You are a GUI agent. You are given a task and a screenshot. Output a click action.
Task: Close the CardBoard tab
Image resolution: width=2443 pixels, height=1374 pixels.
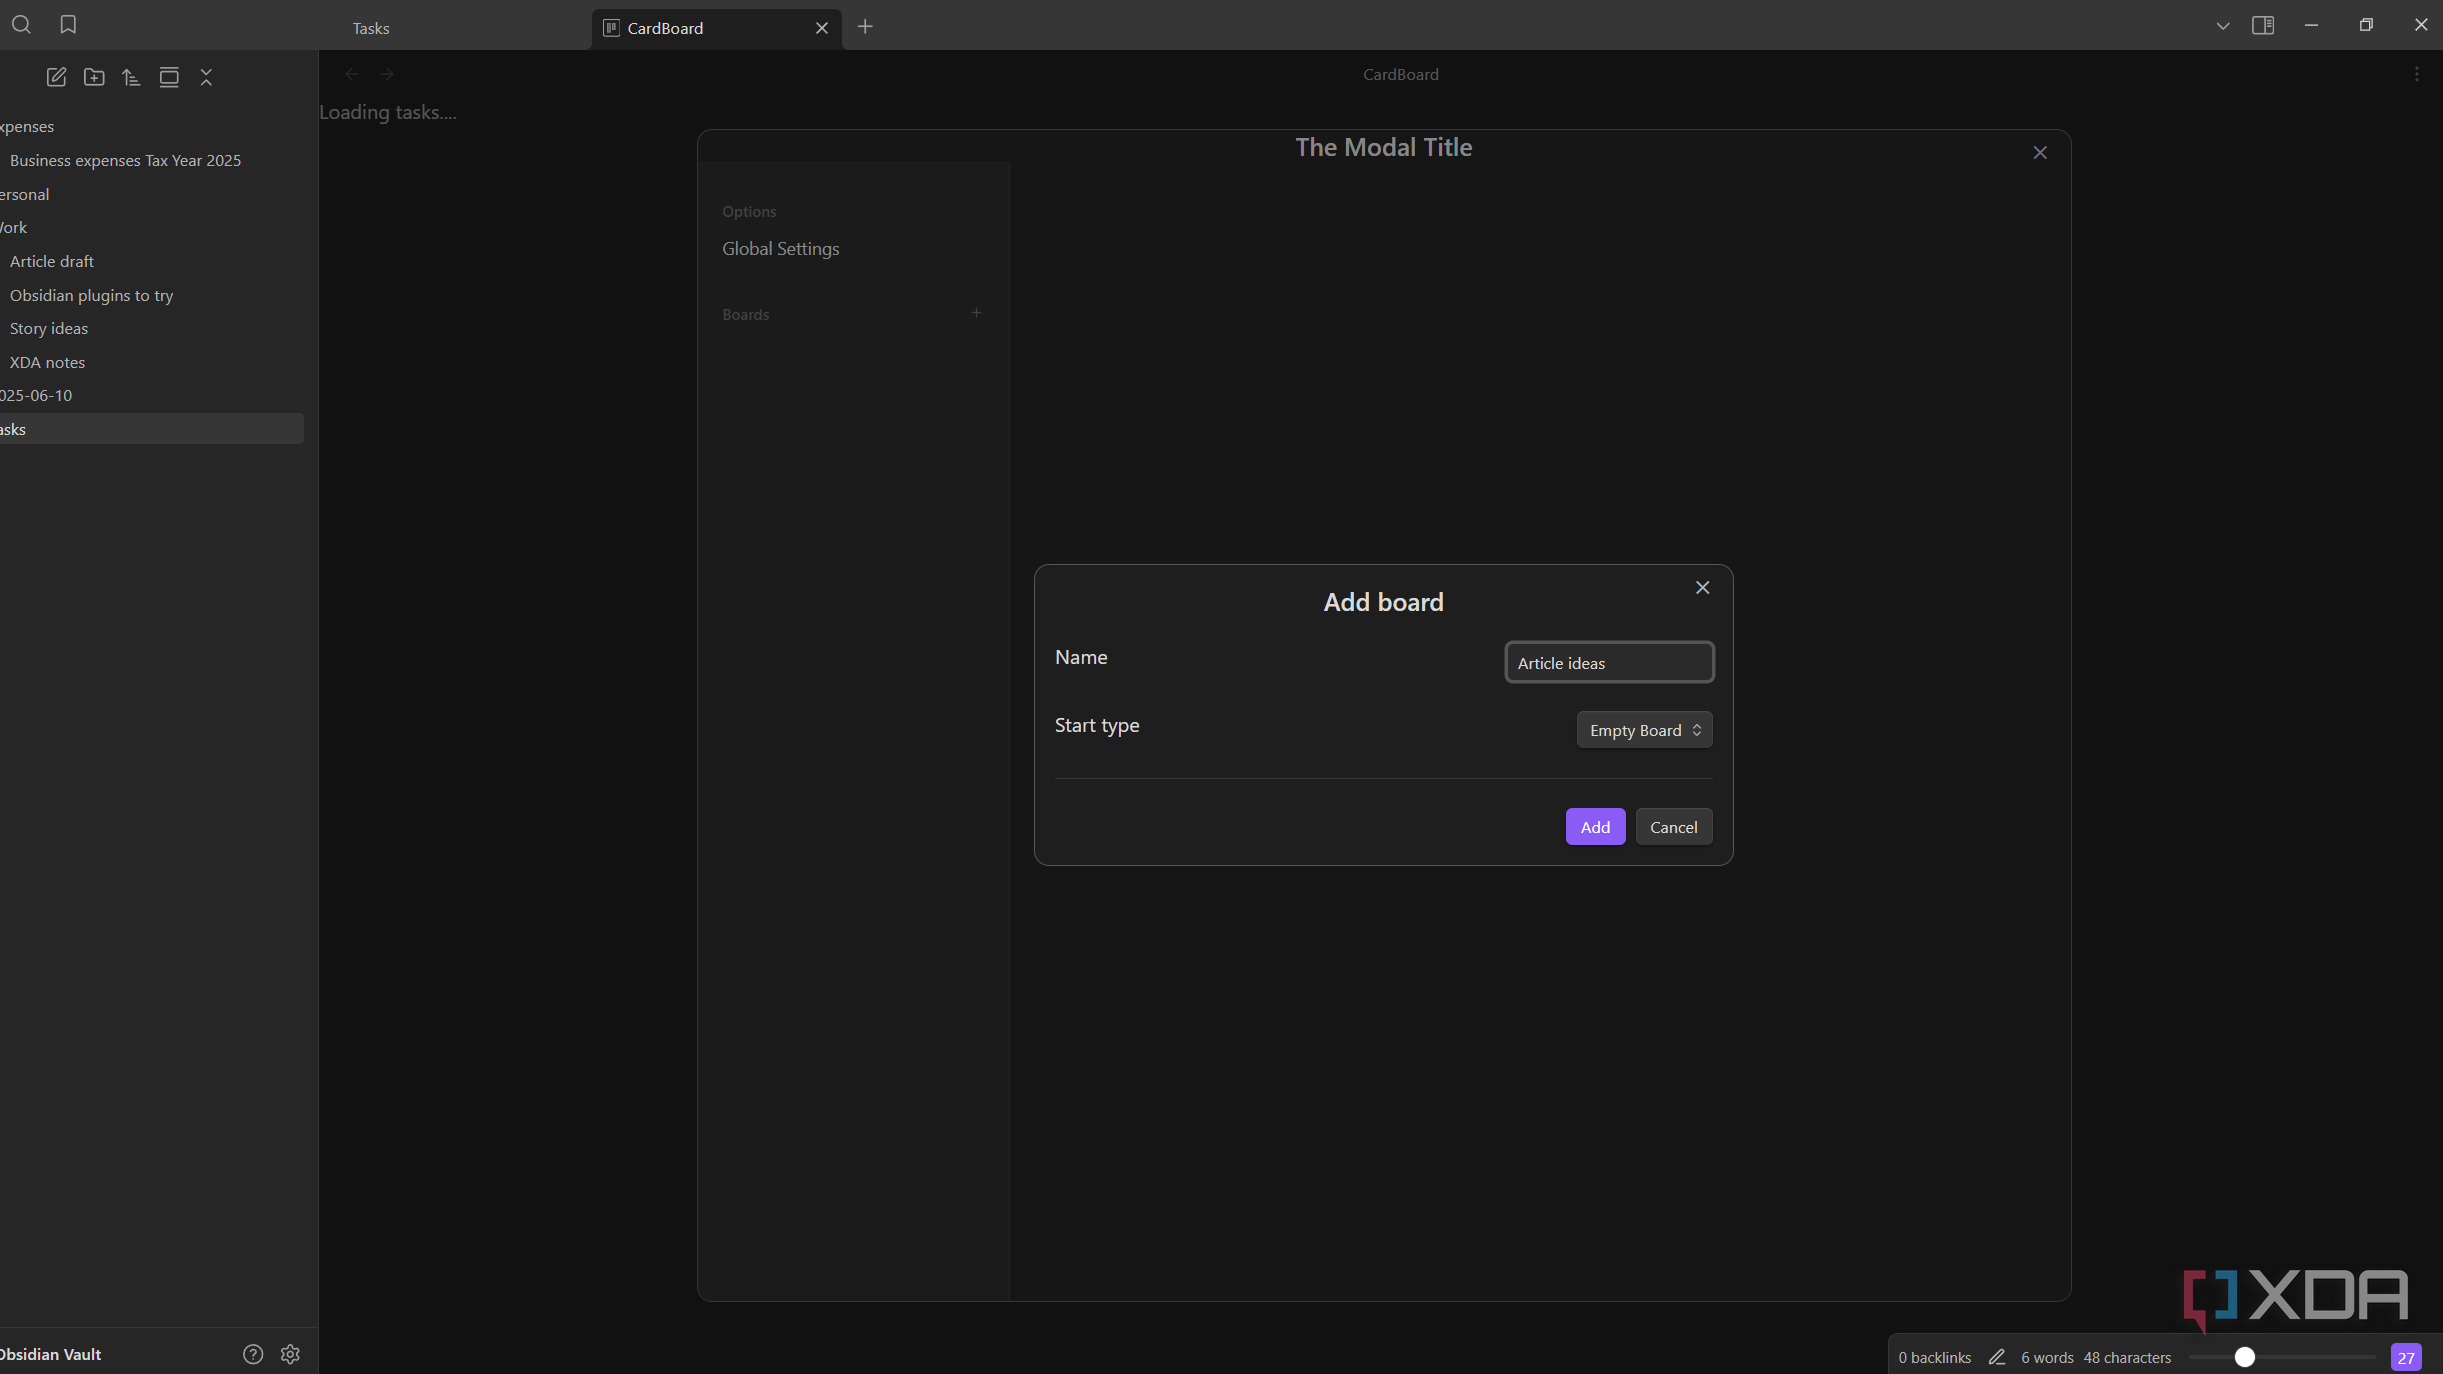[x=821, y=28]
